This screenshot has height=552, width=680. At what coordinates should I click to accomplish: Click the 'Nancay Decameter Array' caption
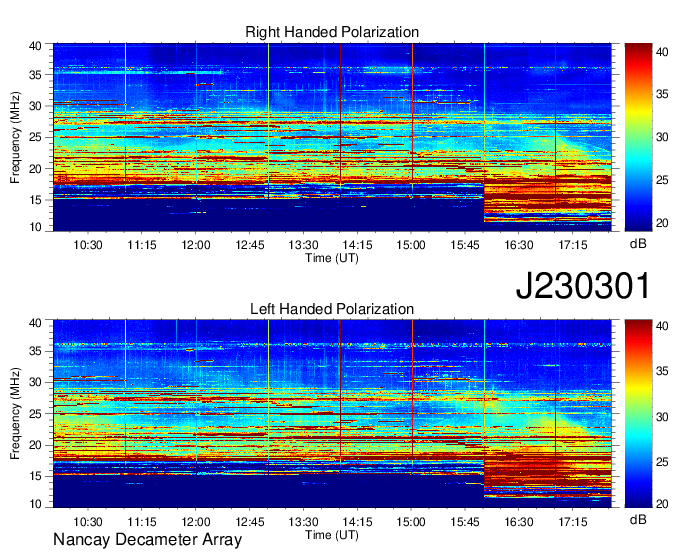tap(147, 539)
